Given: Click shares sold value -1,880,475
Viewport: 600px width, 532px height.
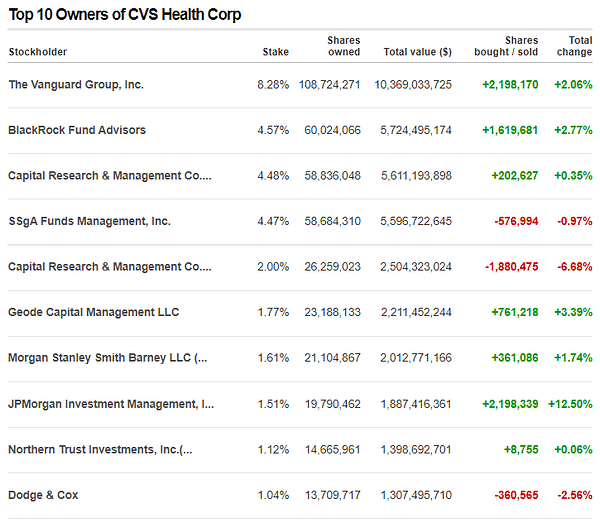Looking at the screenshot, I should click(x=512, y=267).
